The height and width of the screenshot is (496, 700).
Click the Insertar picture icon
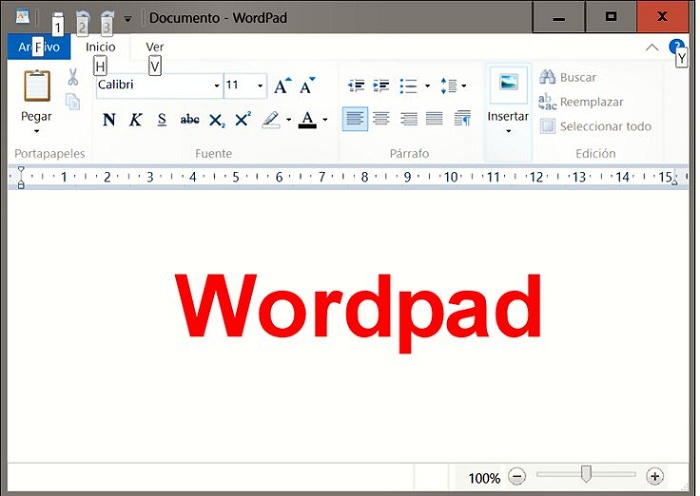pos(508,86)
